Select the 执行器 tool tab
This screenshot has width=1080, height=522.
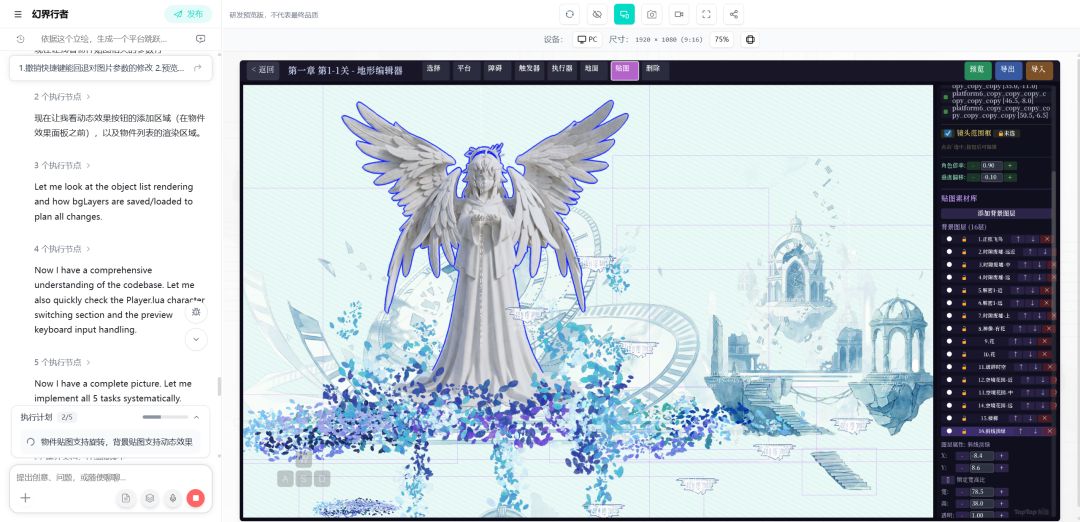tap(561, 70)
